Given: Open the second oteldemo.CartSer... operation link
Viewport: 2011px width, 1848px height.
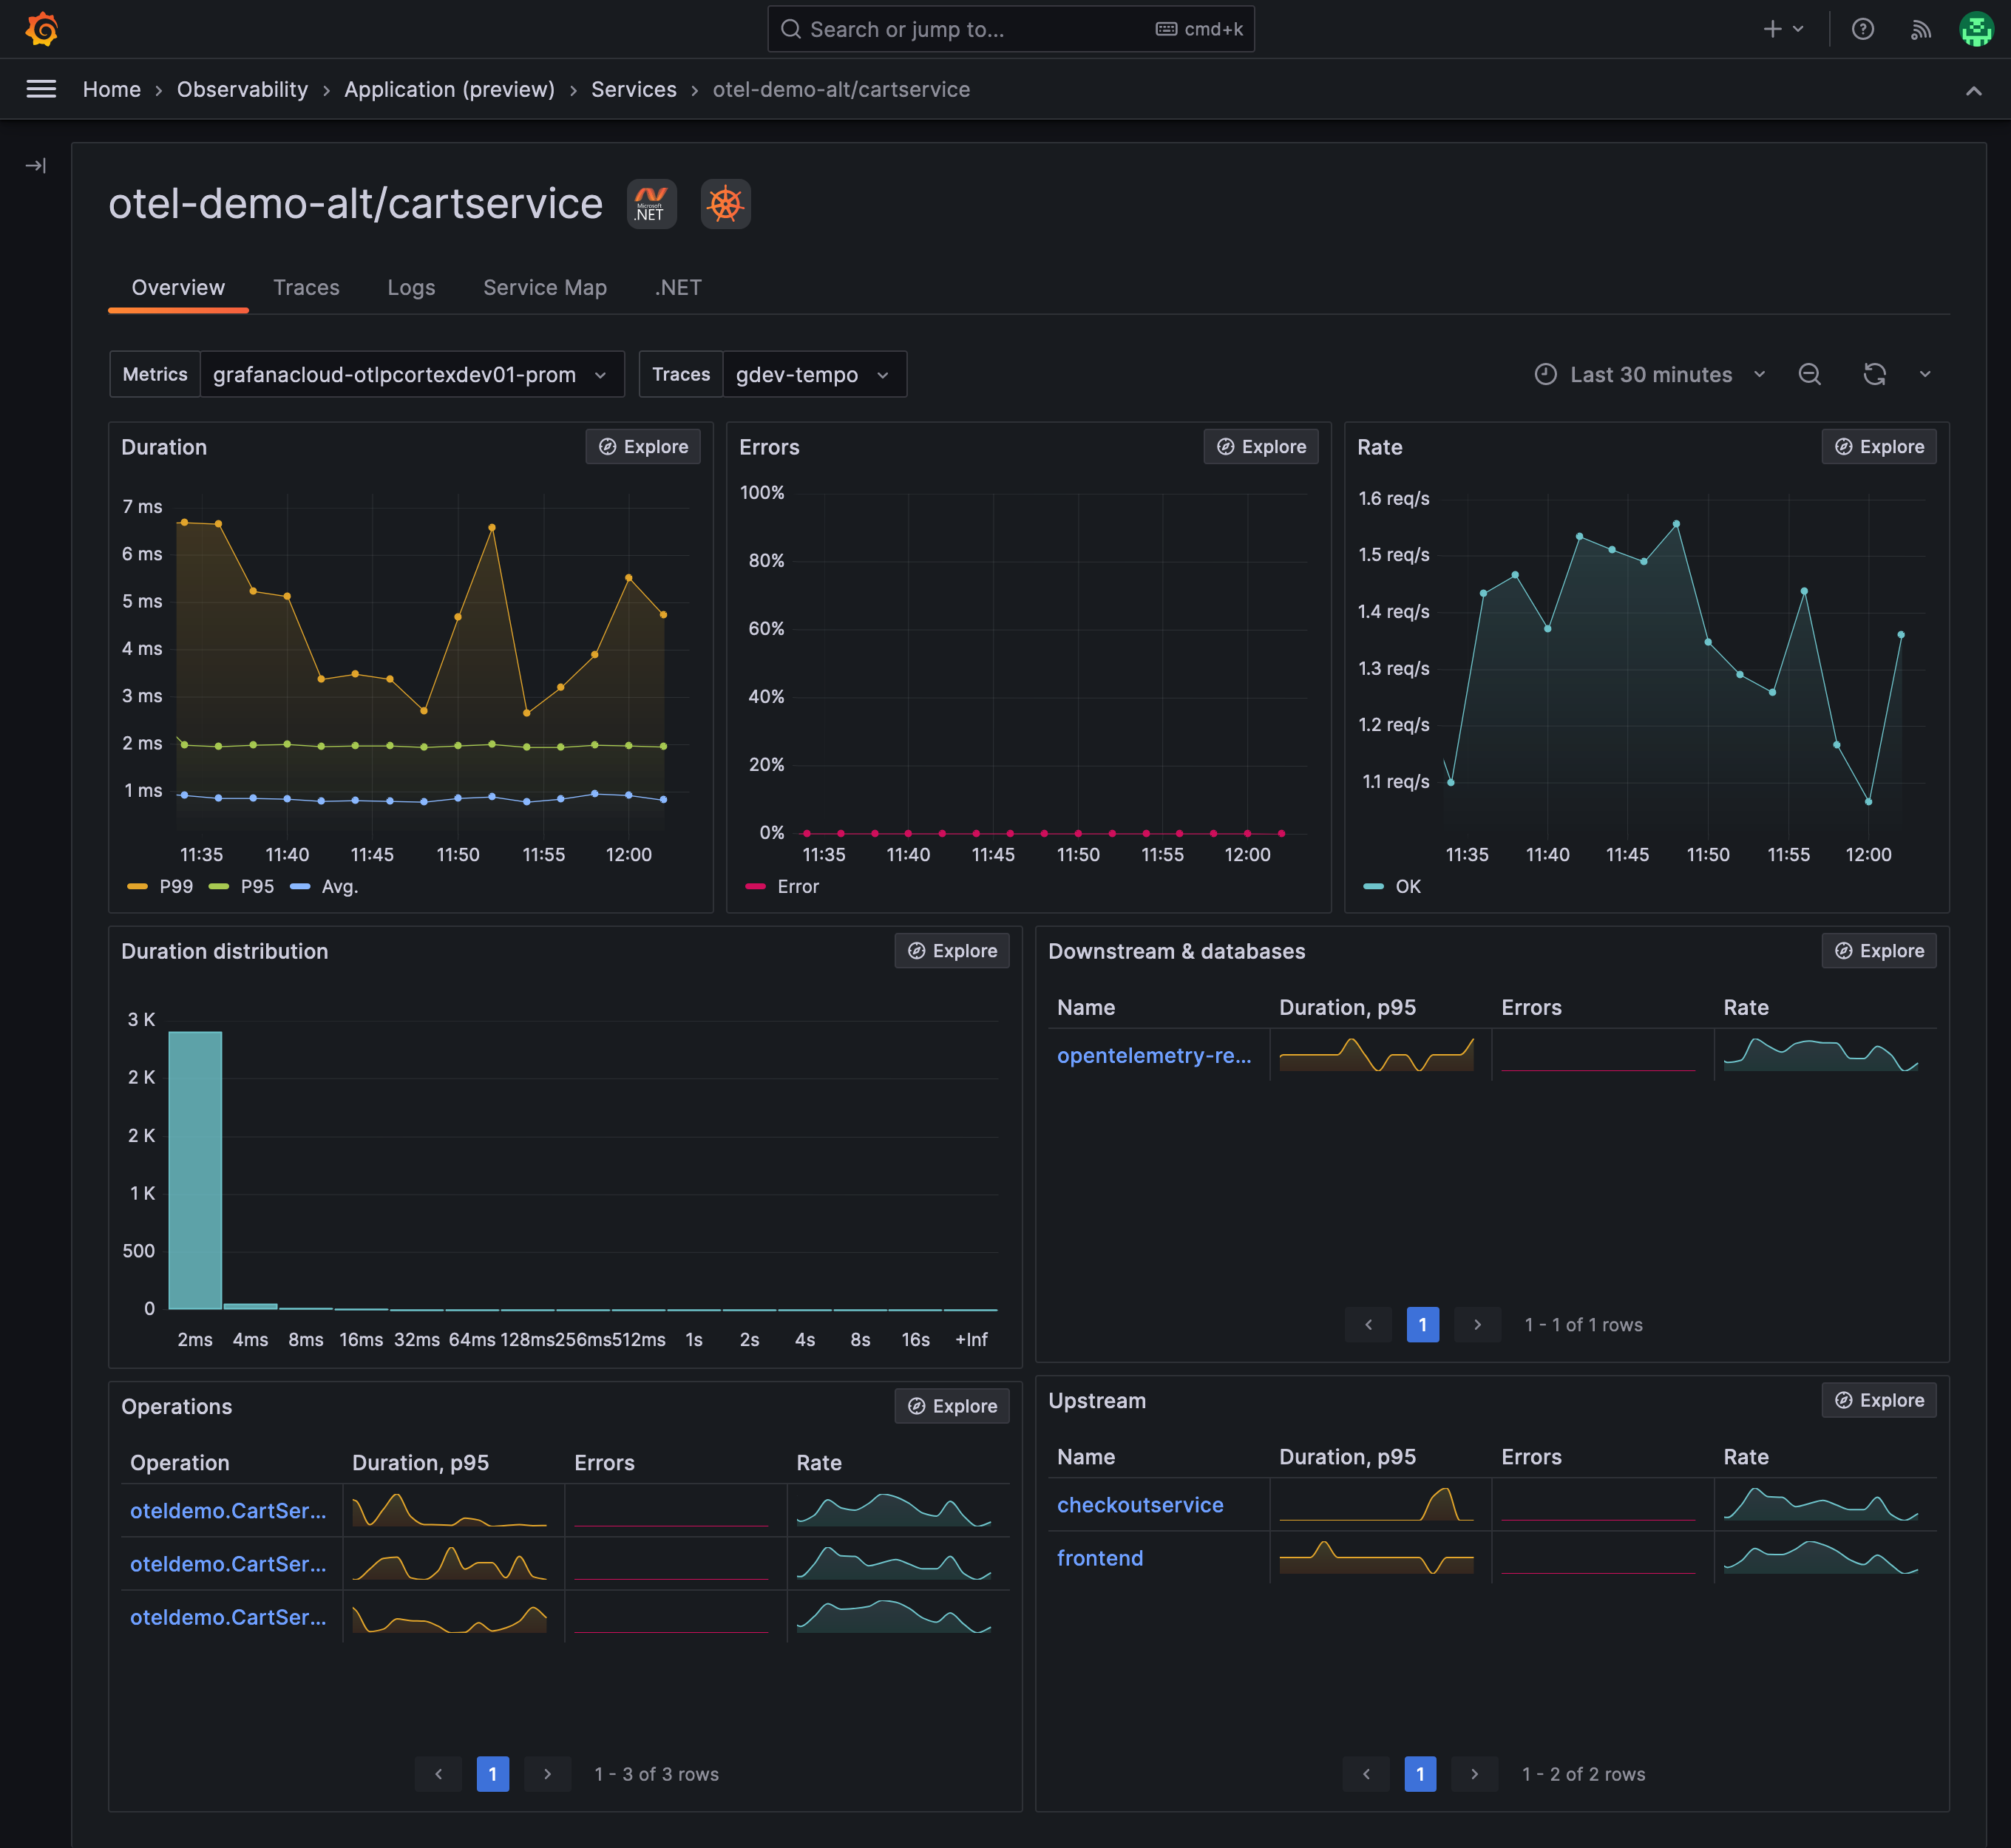Looking at the screenshot, I should [x=228, y=1564].
